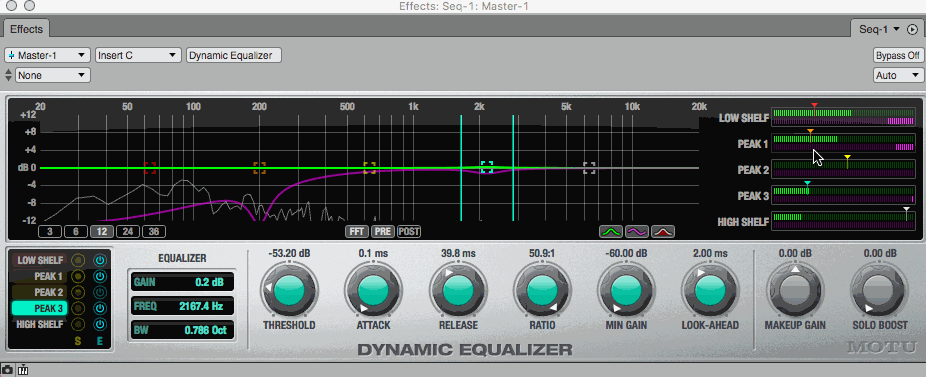Click the FREQ 2167.4 Hz value field
The image size is (926, 377).
point(182,306)
